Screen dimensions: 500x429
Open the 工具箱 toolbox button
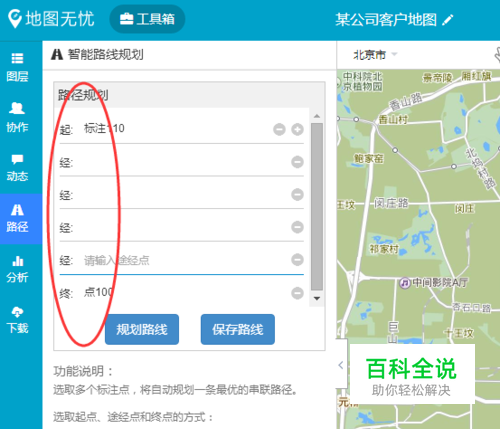click(x=147, y=19)
